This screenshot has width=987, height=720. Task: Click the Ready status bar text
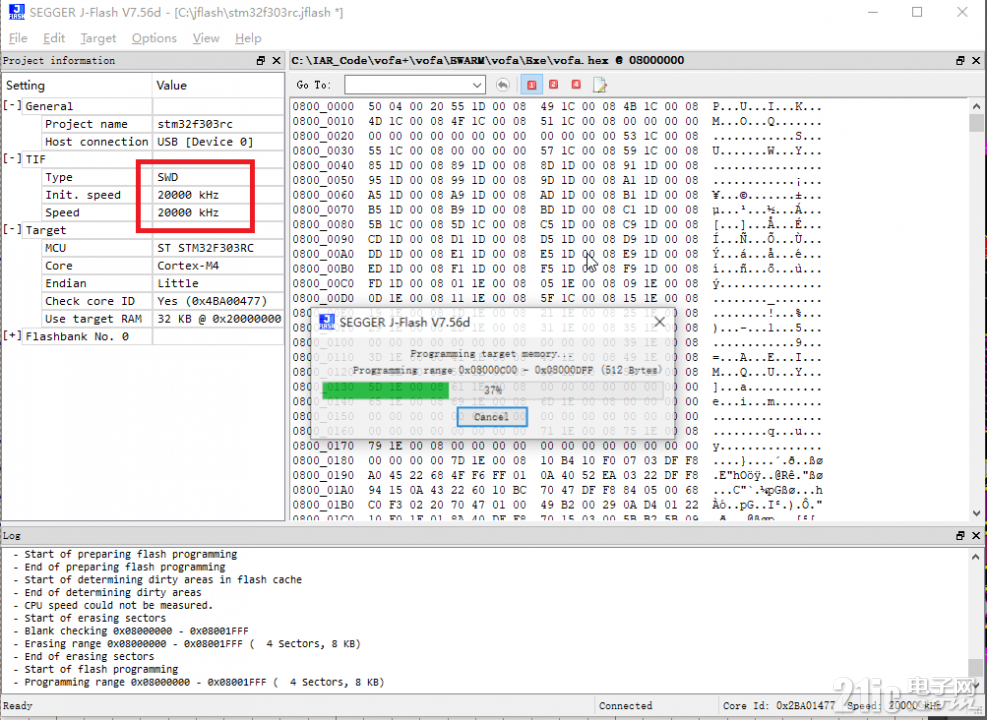pyautogui.click(x=18, y=706)
